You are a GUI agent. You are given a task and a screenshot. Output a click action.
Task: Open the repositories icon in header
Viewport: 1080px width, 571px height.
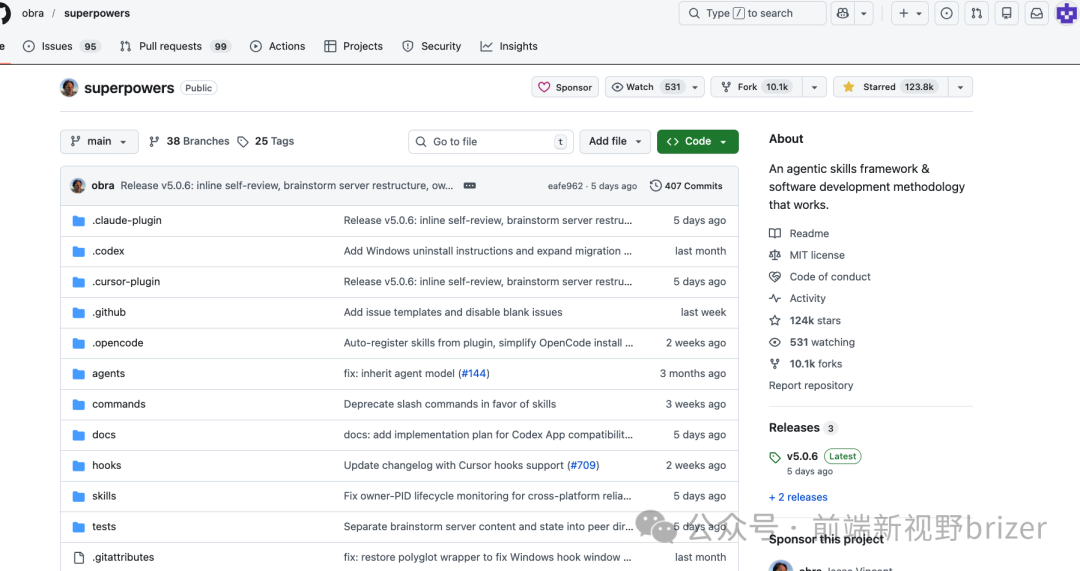pos(1006,13)
